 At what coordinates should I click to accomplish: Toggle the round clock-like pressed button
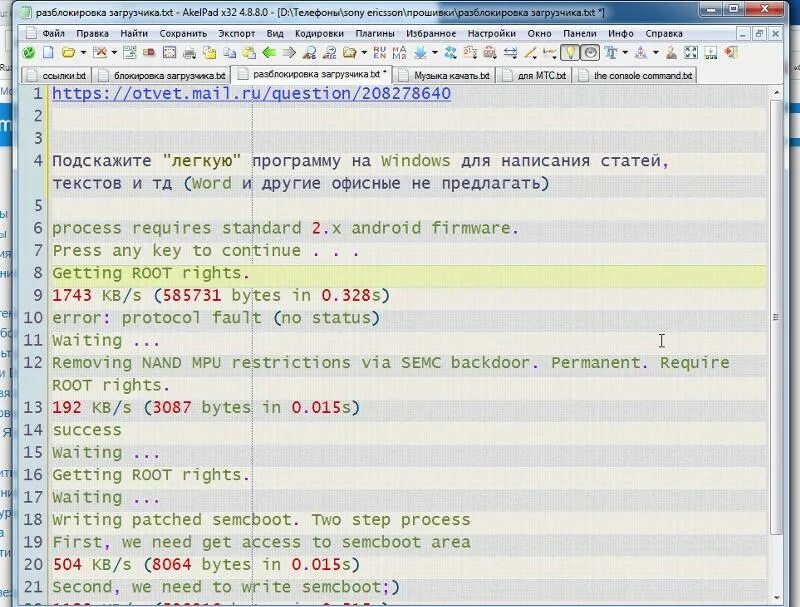pyautogui.click(x=590, y=53)
